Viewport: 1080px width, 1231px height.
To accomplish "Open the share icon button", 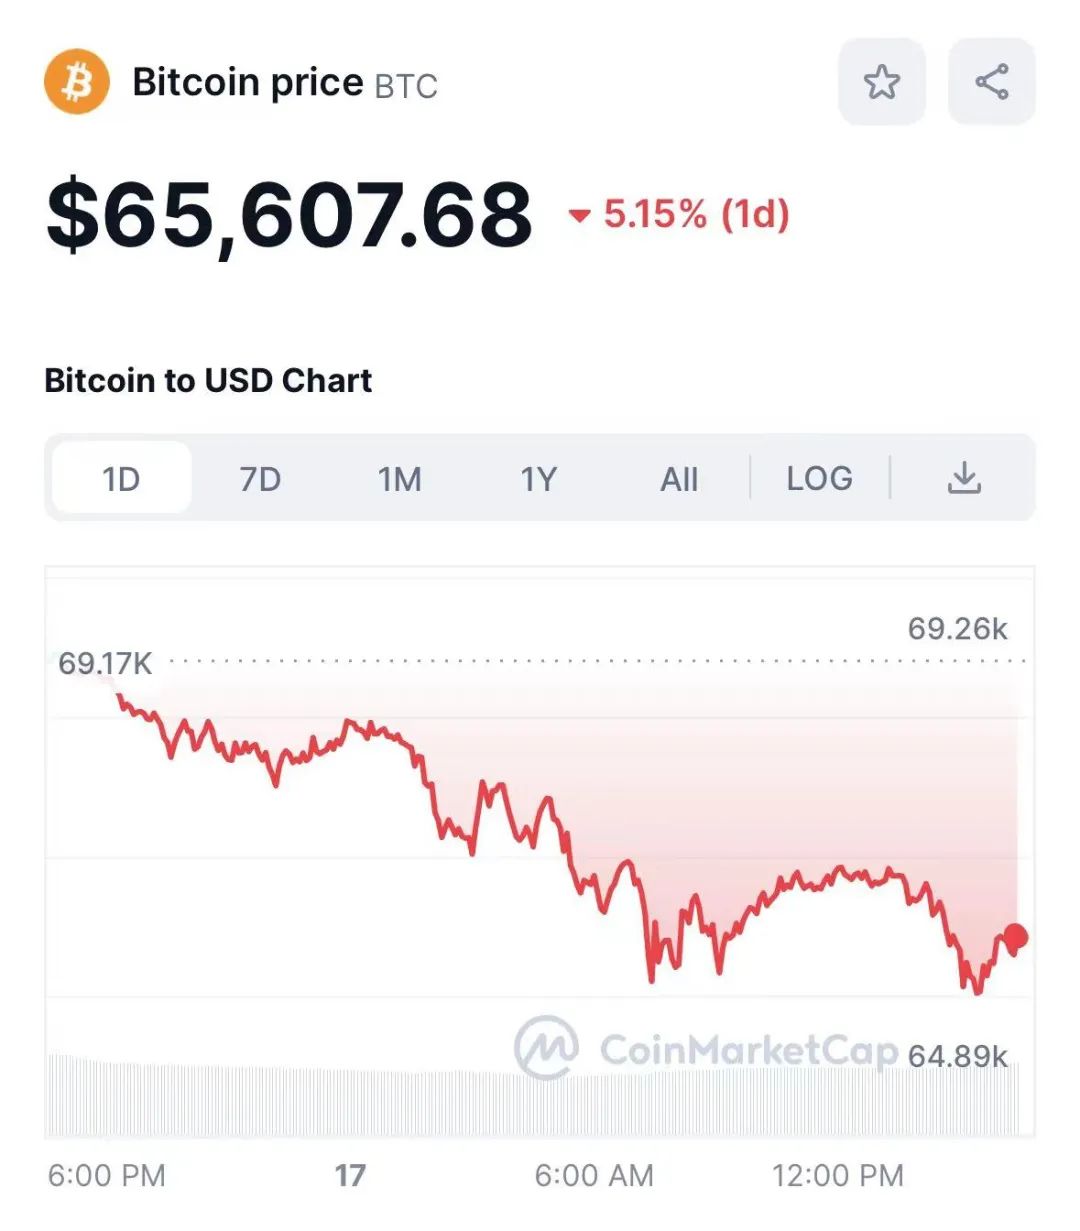I will tap(991, 82).
